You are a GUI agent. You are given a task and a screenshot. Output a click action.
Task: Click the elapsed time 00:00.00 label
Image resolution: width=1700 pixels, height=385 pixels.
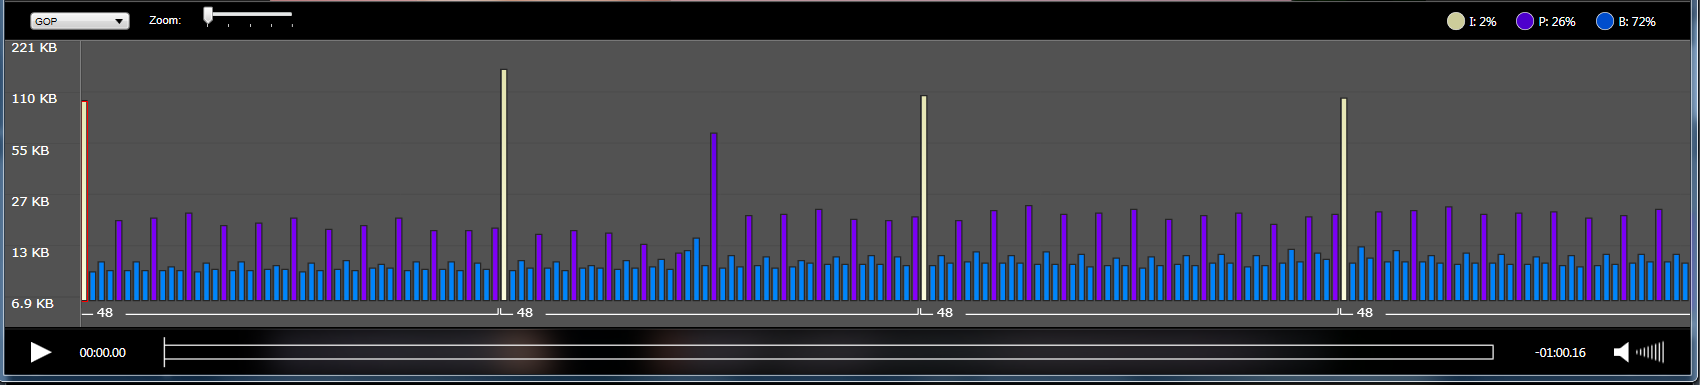(x=103, y=353)
